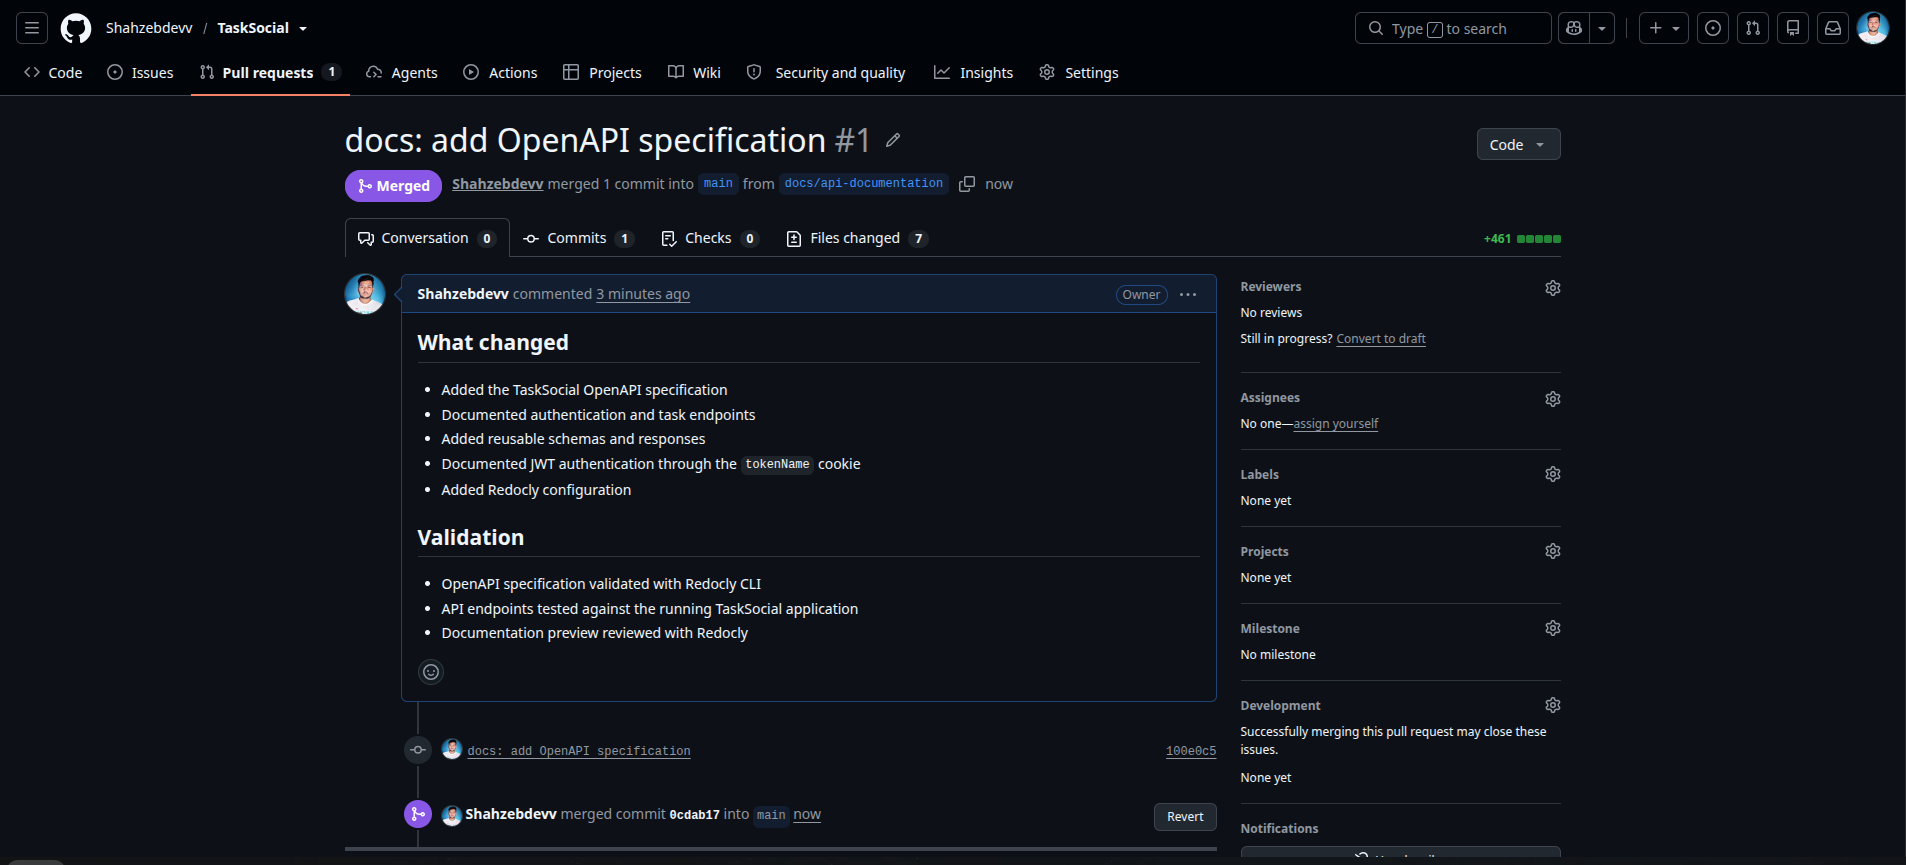The image size is (1906, 865).
Task: Open the Labels gear settings
Action: pyautogui.click(x=1552, y=474)
